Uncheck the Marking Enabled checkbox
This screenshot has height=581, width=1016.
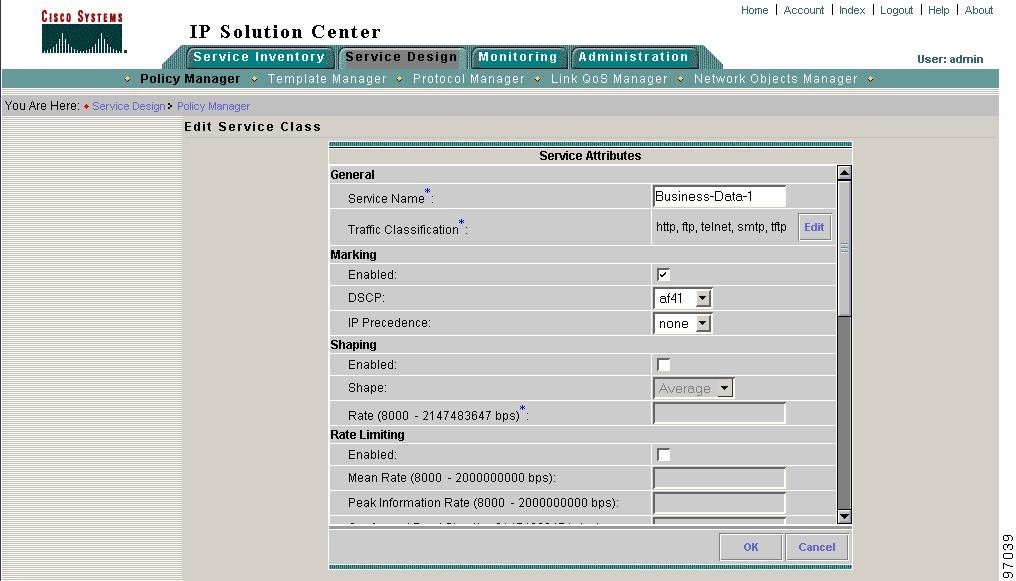(663, 274)
